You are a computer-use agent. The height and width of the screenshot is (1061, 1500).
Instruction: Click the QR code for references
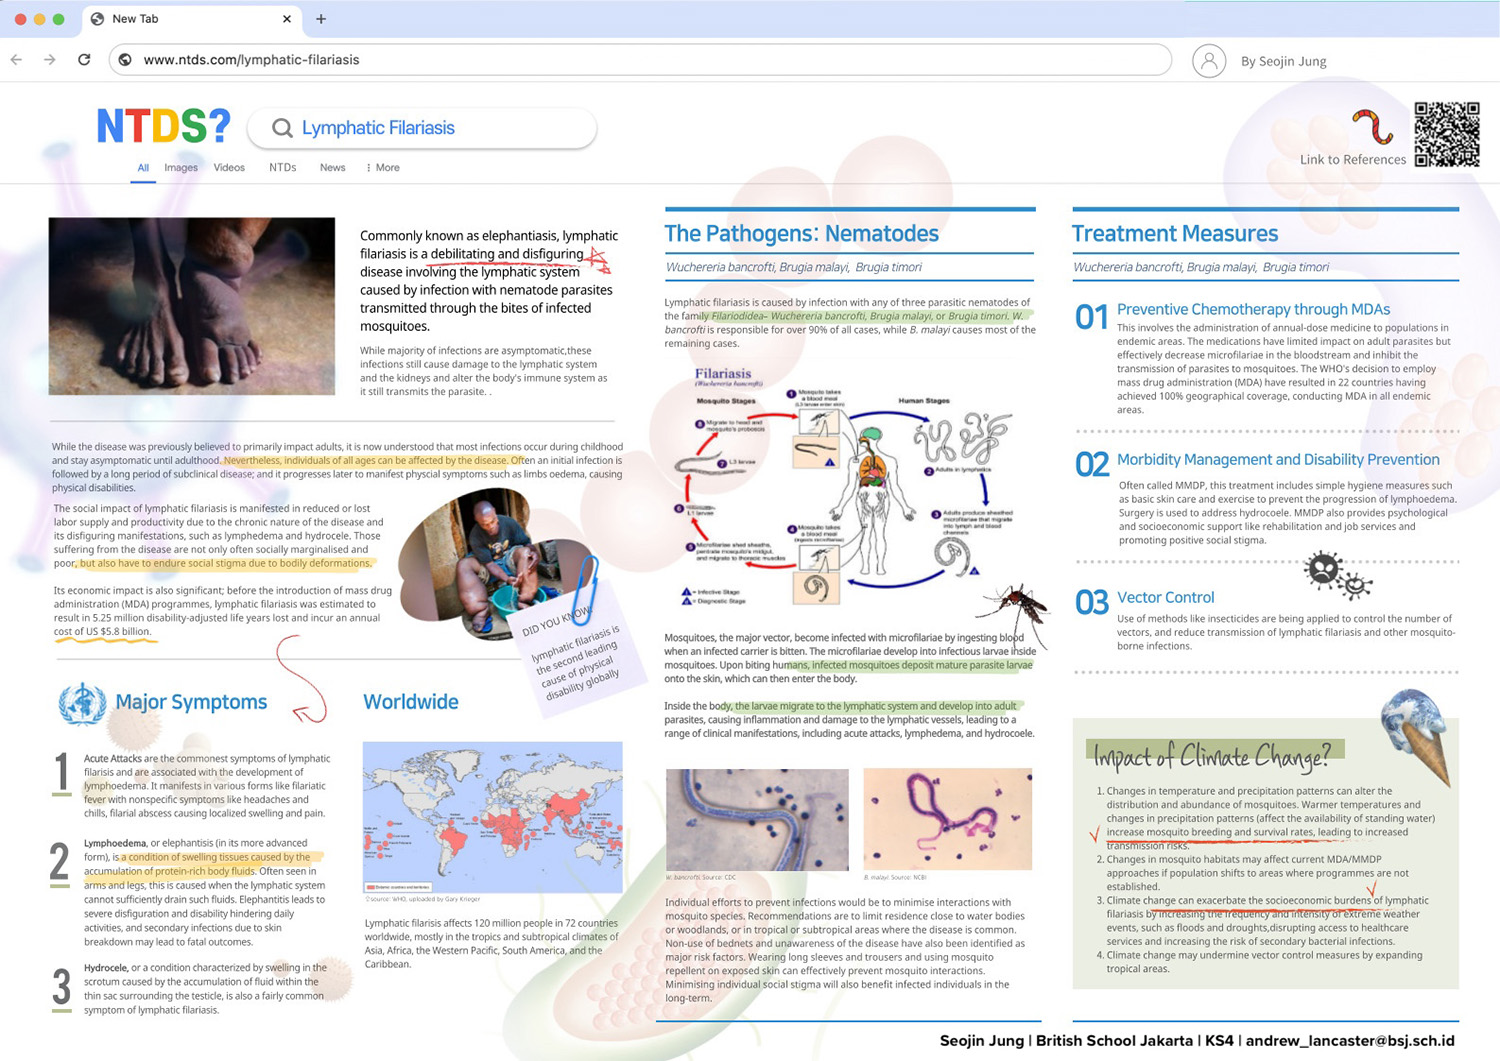tap(1446, 135)
